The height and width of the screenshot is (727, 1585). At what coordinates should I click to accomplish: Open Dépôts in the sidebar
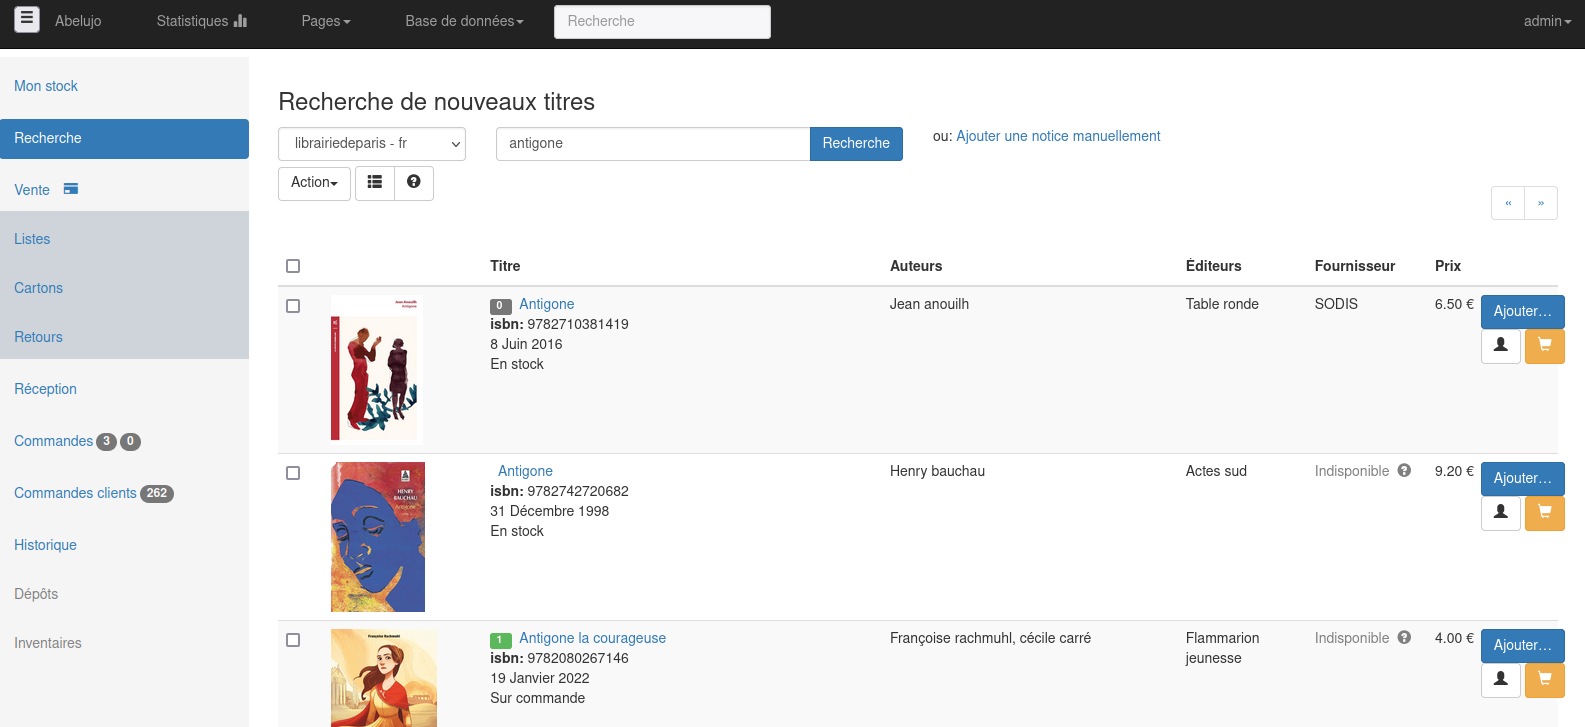click(36, 594)
